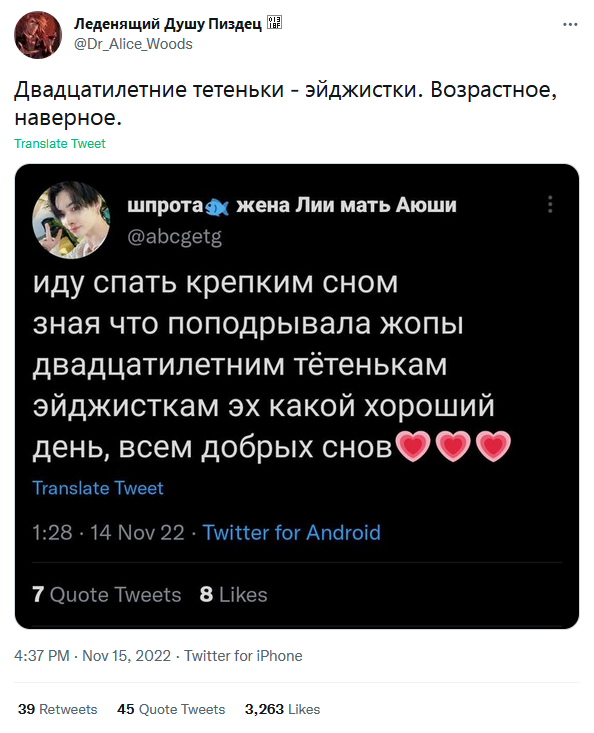Click 8 Likes in the quoted tweet
The width and height of the screenshot is (594, 733).
pos(233,595)
